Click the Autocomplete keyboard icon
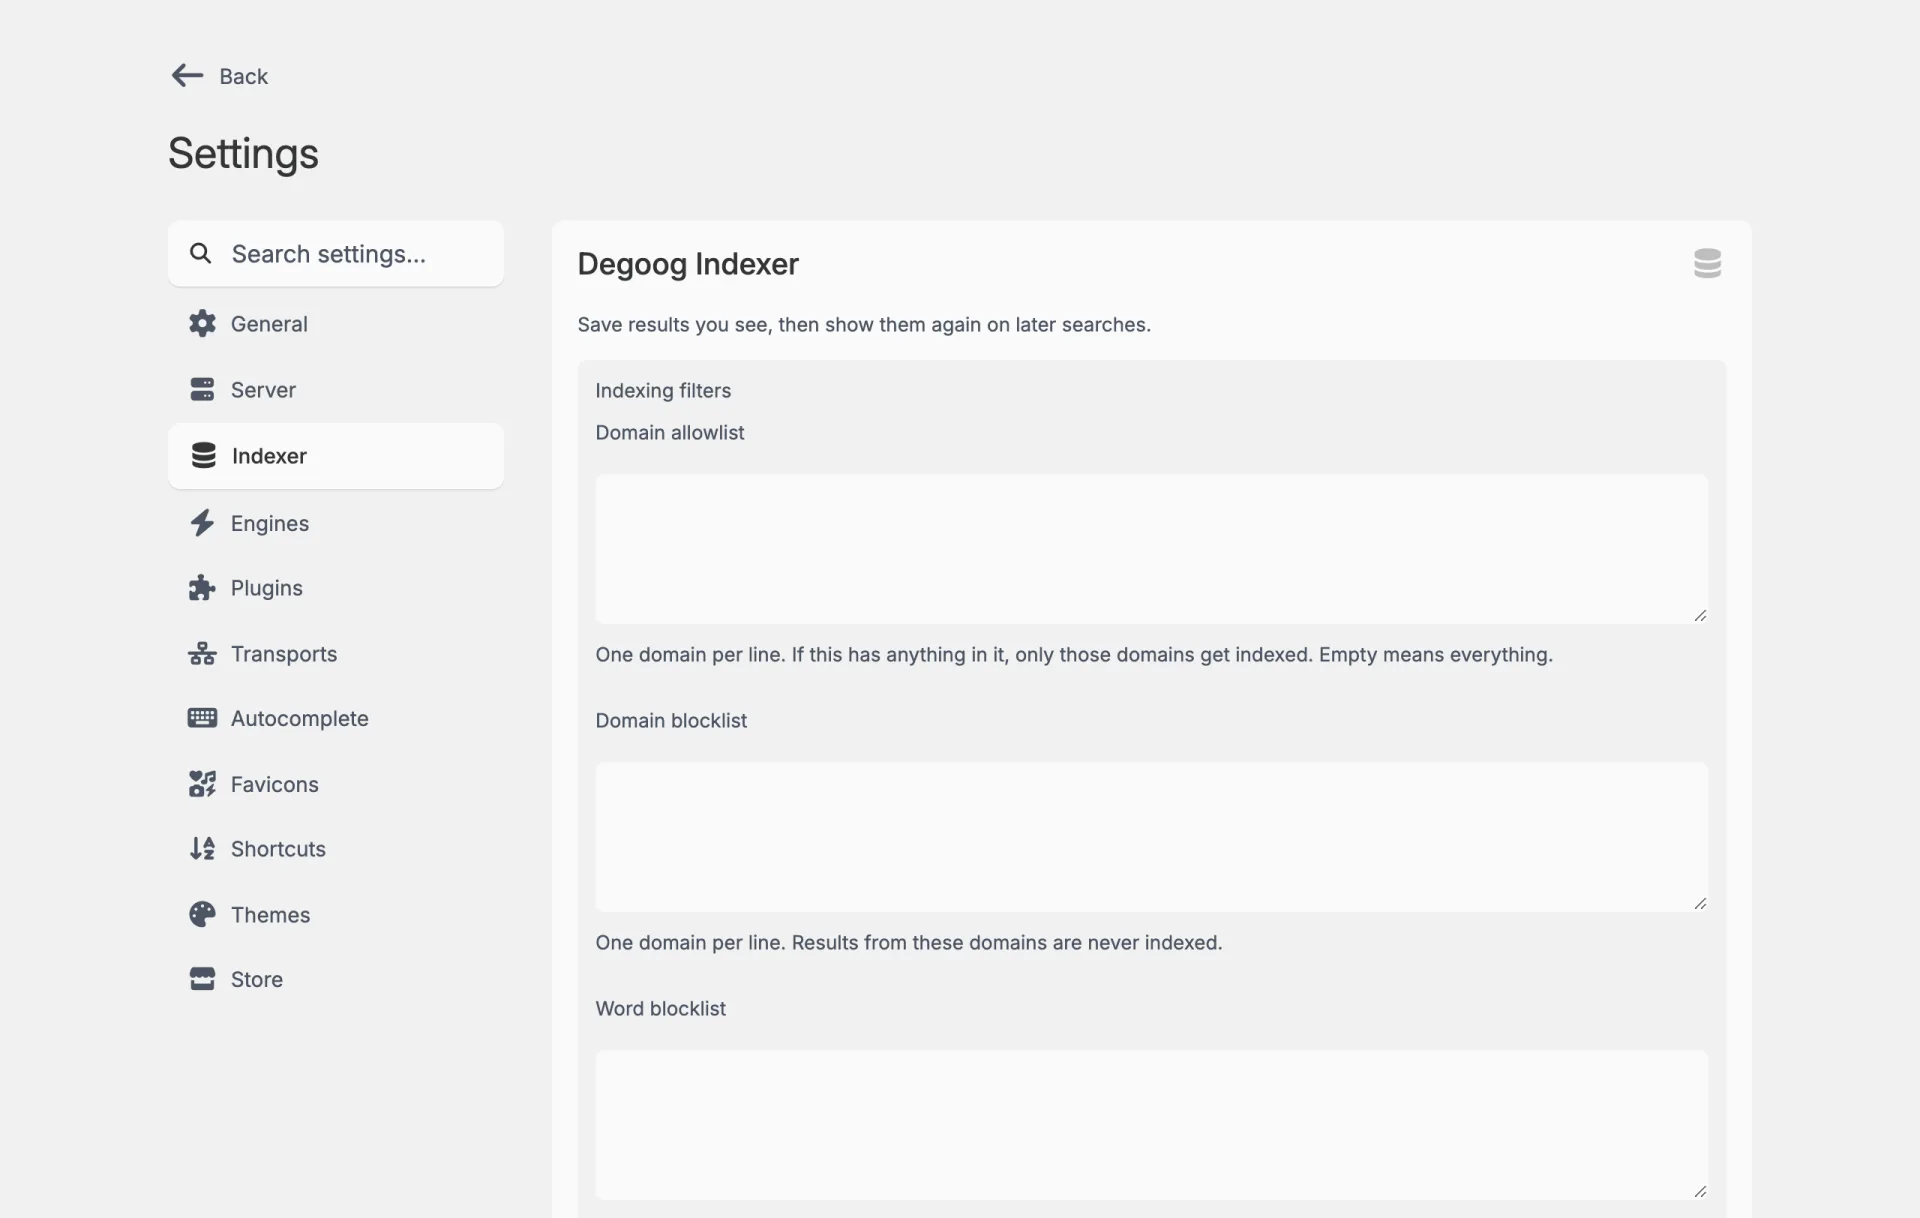 [x=202, y=718]
